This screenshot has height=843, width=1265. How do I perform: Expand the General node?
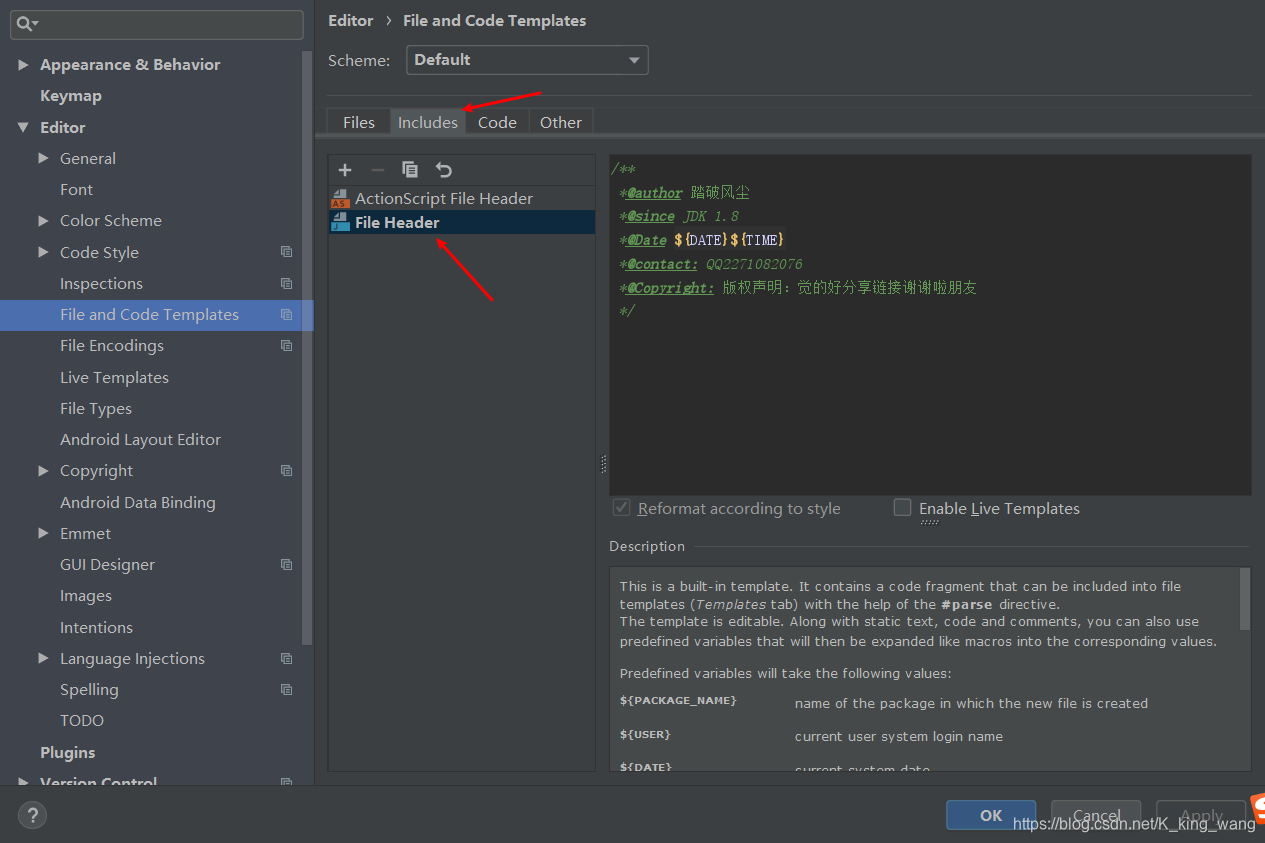pos(43,158)
